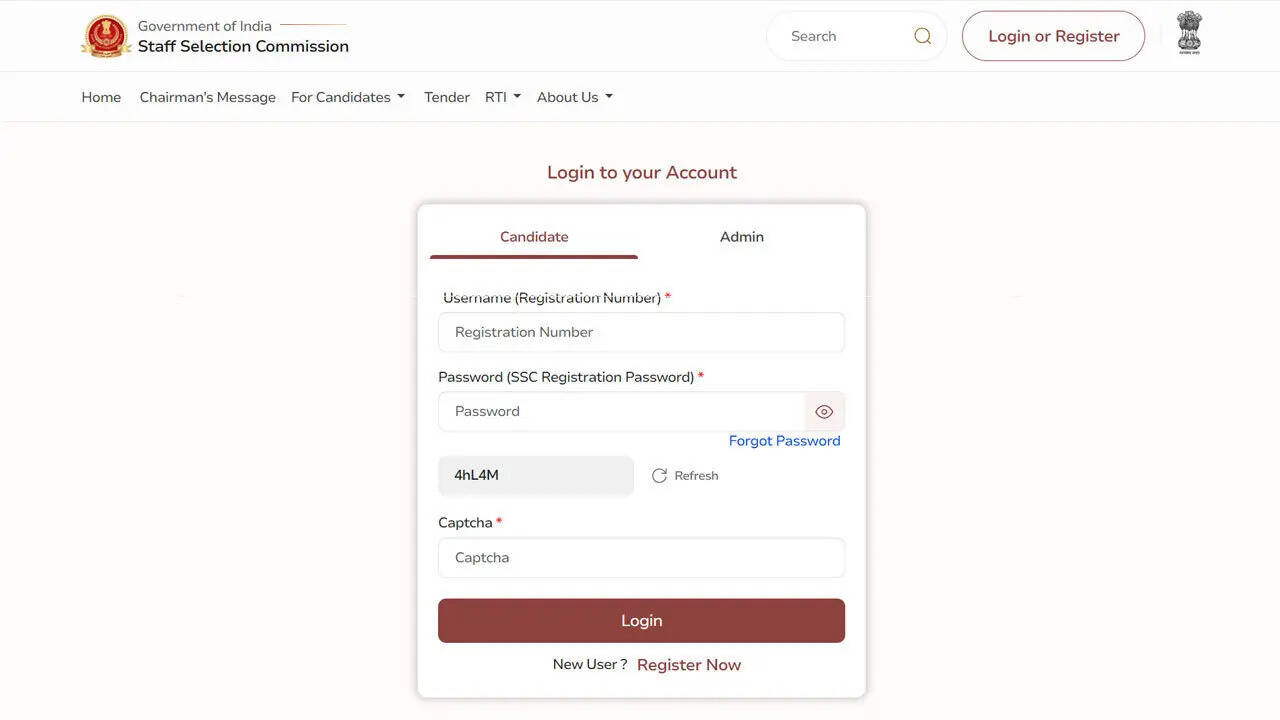This screenshot has width=1280, height=720.
Task: Click the SSC emblem logo
Action: (x=105, y=35)
